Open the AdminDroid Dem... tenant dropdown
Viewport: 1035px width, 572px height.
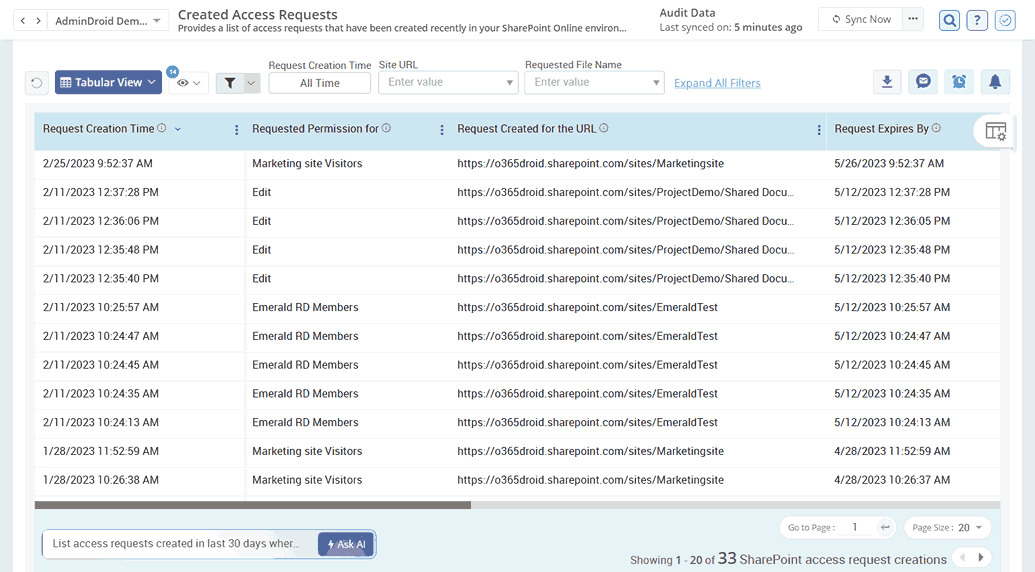pos(108,20)
